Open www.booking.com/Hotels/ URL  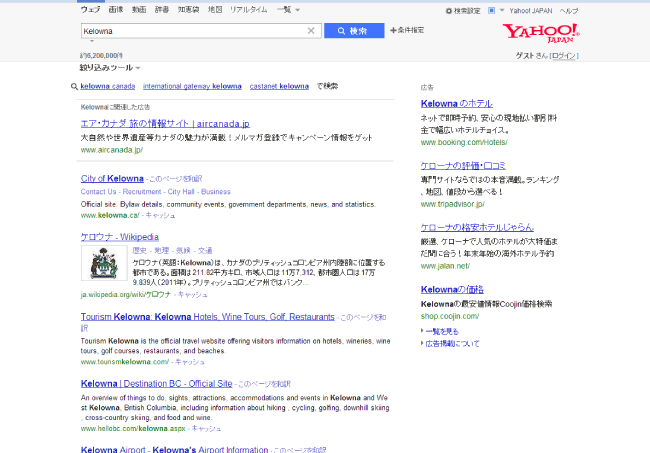(464, 143)
